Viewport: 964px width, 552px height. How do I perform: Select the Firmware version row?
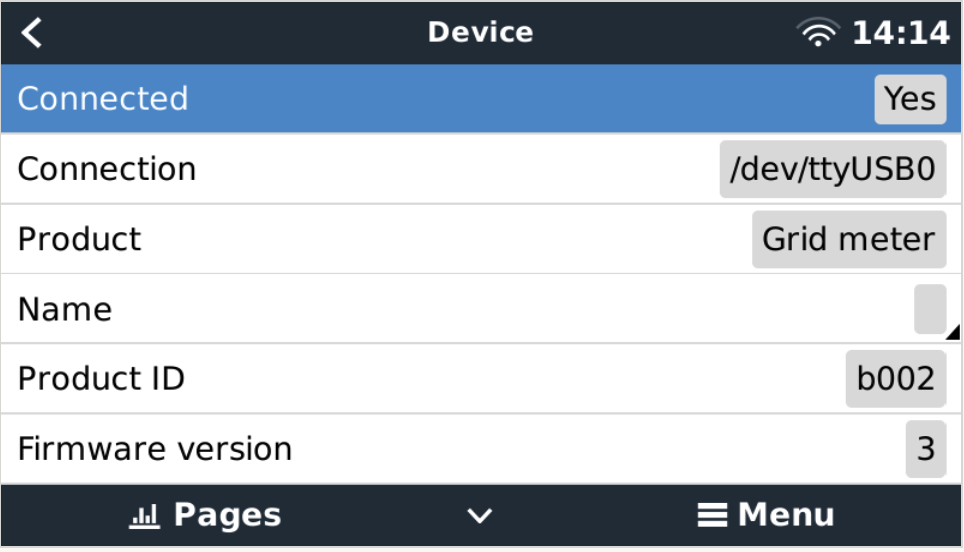pyautogui.click(x=400, y=449)
